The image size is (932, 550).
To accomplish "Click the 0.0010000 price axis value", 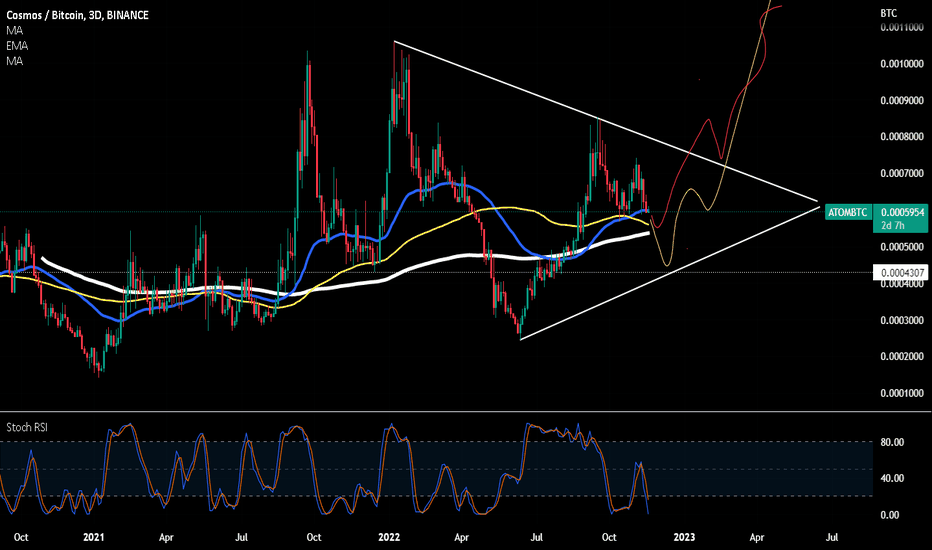I will pyautogui.click(x=902, y=64).
